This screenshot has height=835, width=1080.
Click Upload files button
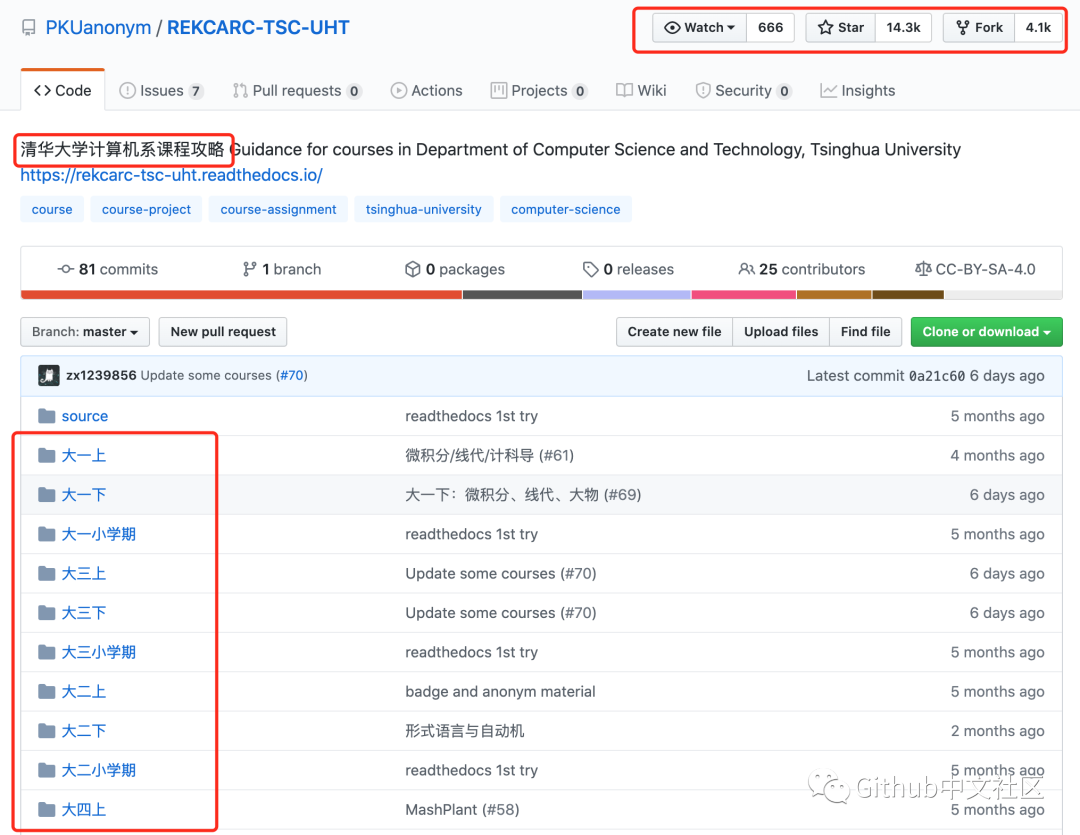781,332
